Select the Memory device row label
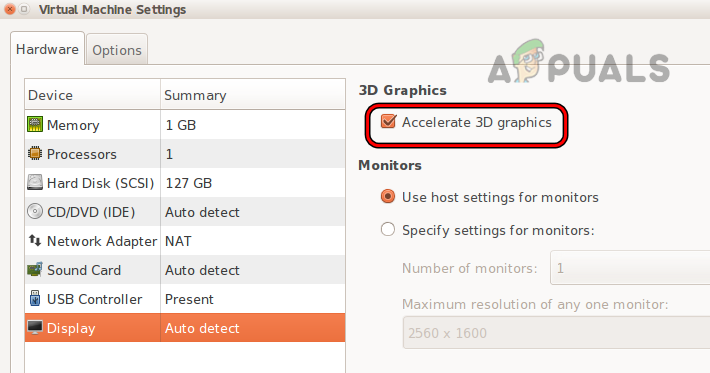 pos(73,125)
